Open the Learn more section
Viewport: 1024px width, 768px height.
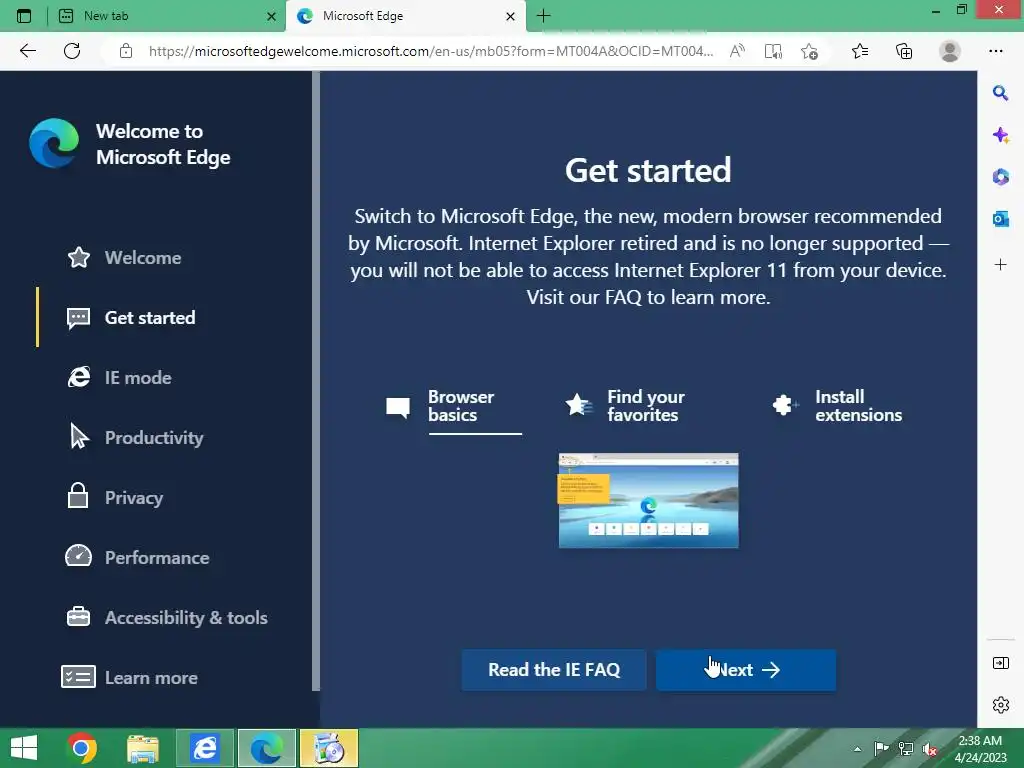click(129, 678)
